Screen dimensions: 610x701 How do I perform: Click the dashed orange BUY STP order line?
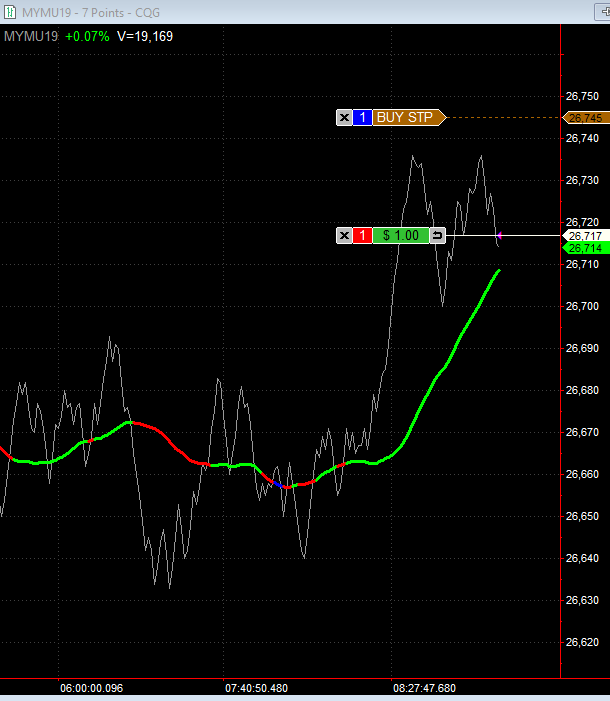[x=504, y=118]
